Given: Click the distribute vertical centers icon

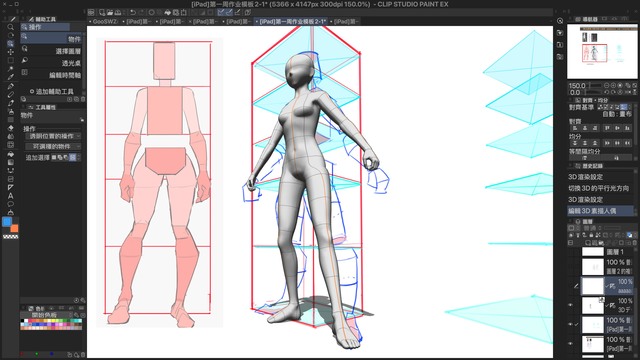Looking at the screenshot, I should tap(585, 143).
